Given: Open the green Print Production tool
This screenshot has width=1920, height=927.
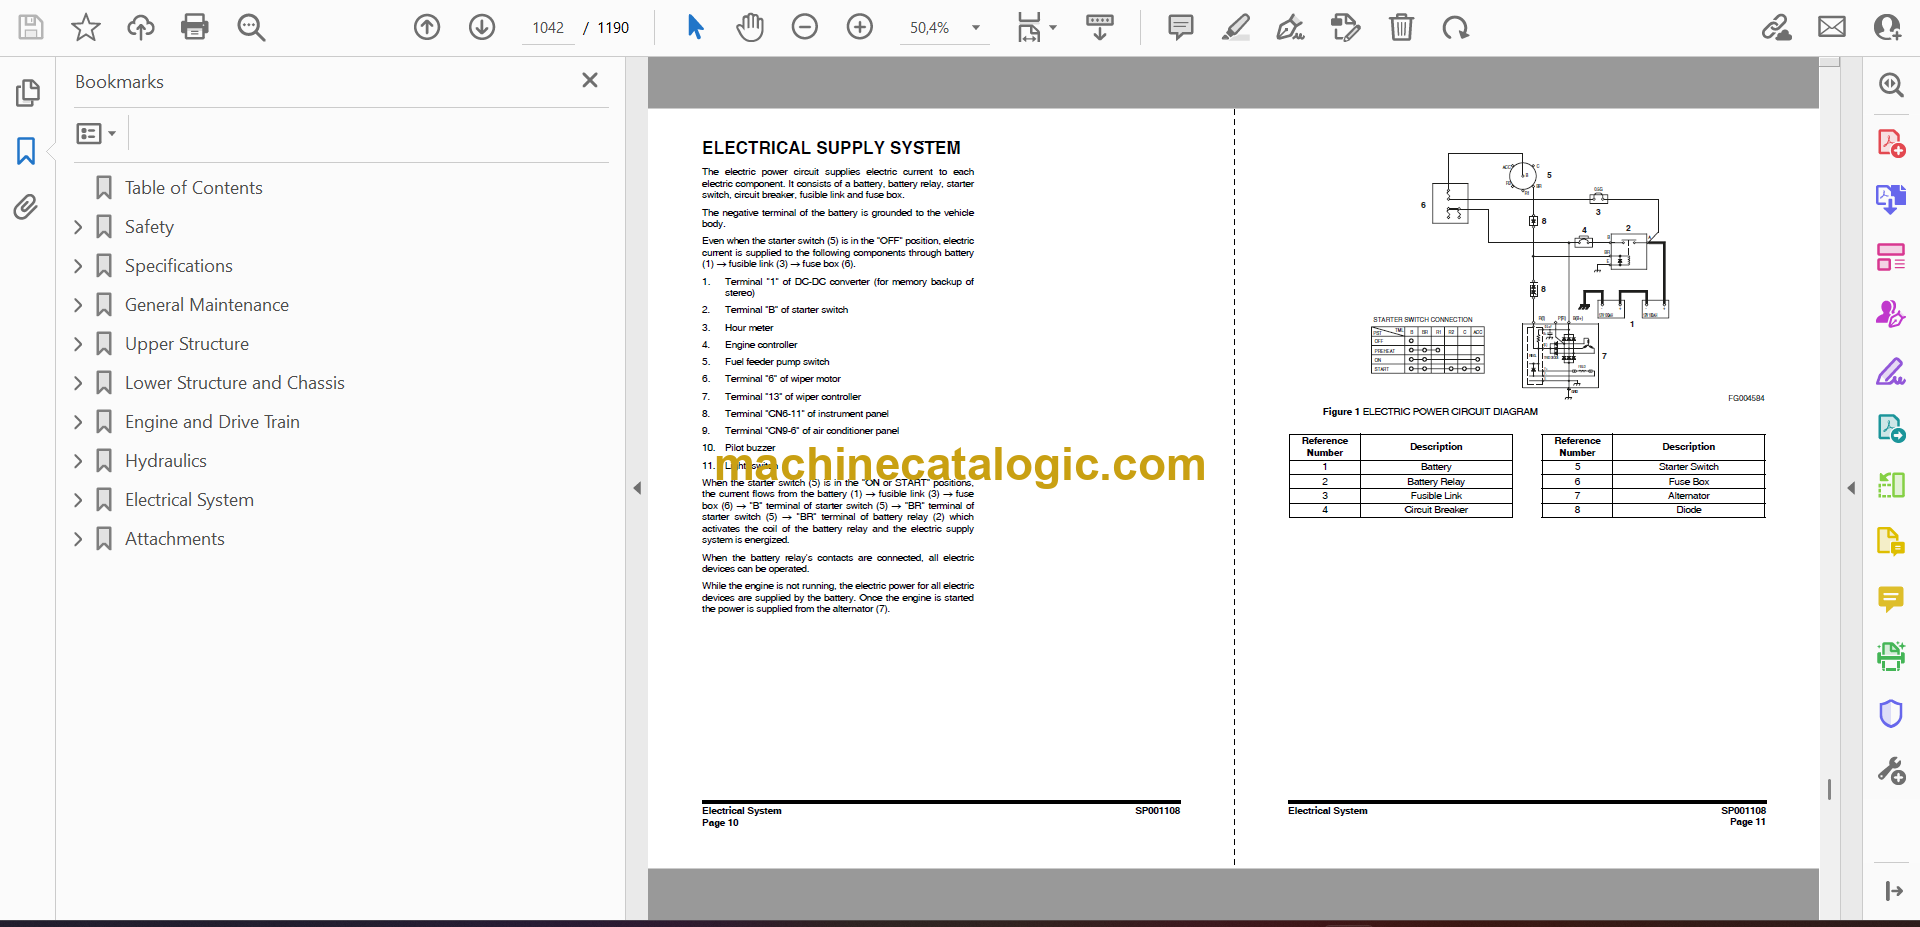Looking at the screenshot, I should coord(1891,656).
